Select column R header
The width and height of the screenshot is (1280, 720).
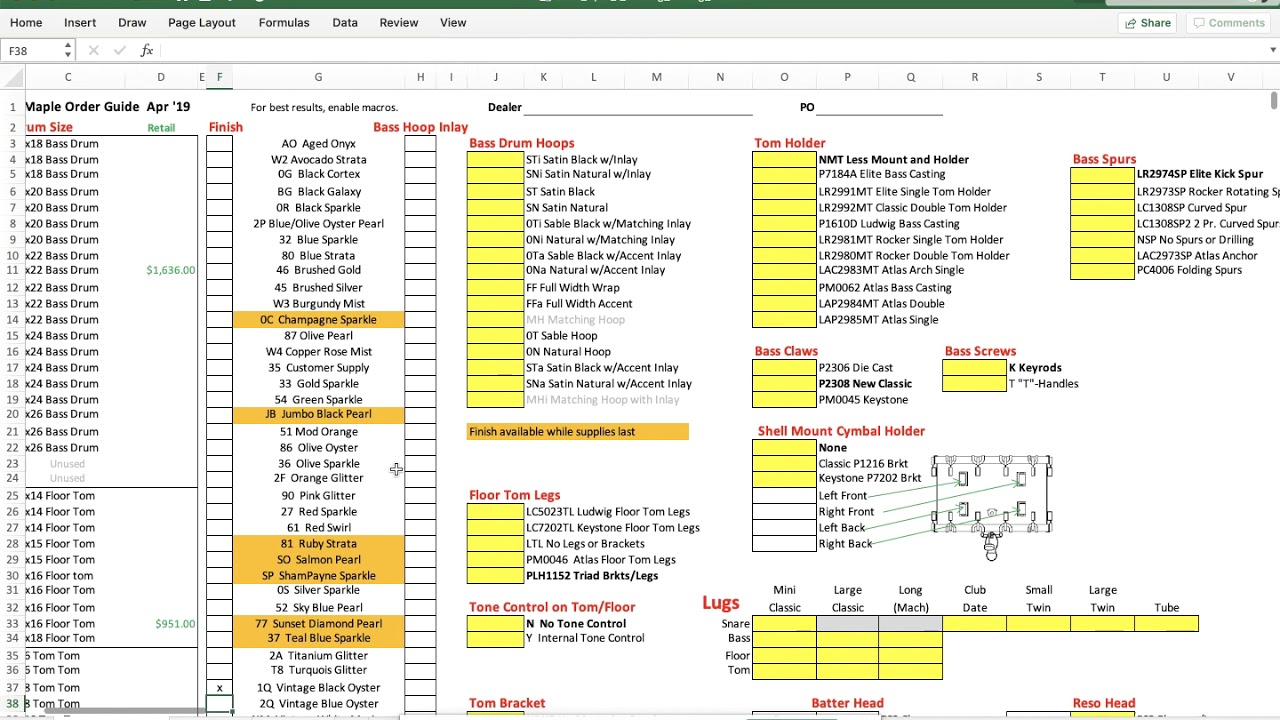975,77
